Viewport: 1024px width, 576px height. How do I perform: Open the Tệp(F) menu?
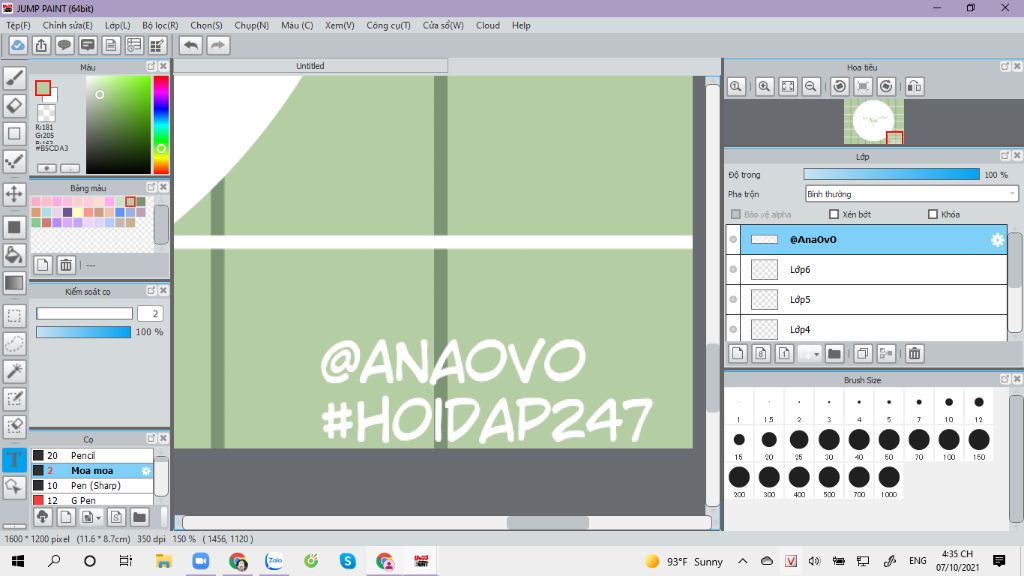pyautogui.click(x=18, y=25)
